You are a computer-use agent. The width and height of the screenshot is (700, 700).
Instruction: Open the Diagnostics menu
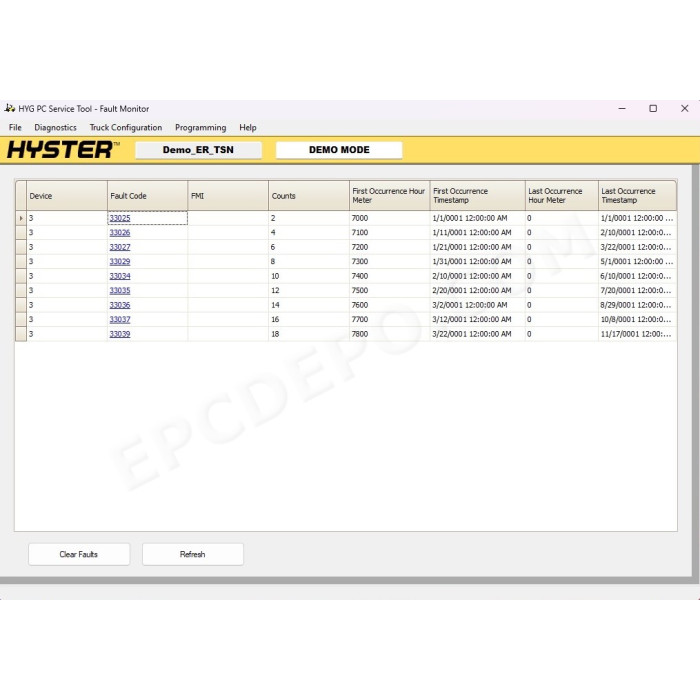(x=55, y=128)
